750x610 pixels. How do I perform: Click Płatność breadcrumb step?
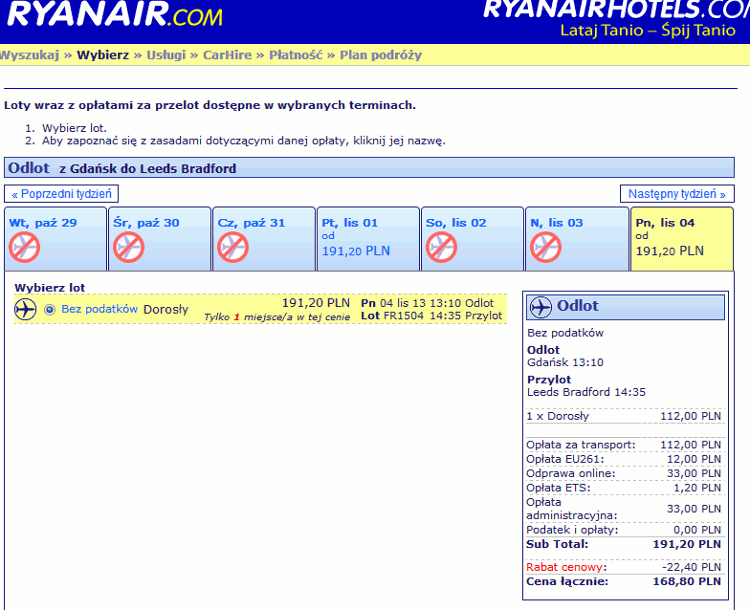pos(296,55)
